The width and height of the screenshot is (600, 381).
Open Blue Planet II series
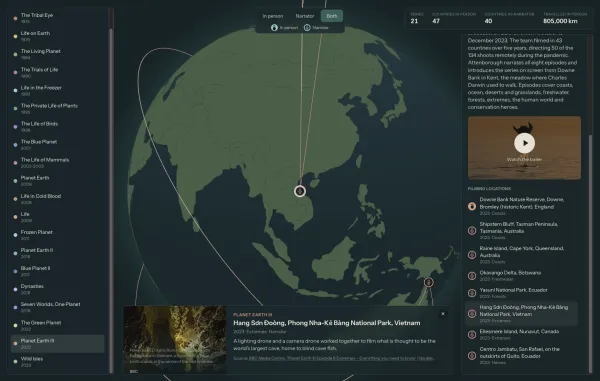pos(57,270)
